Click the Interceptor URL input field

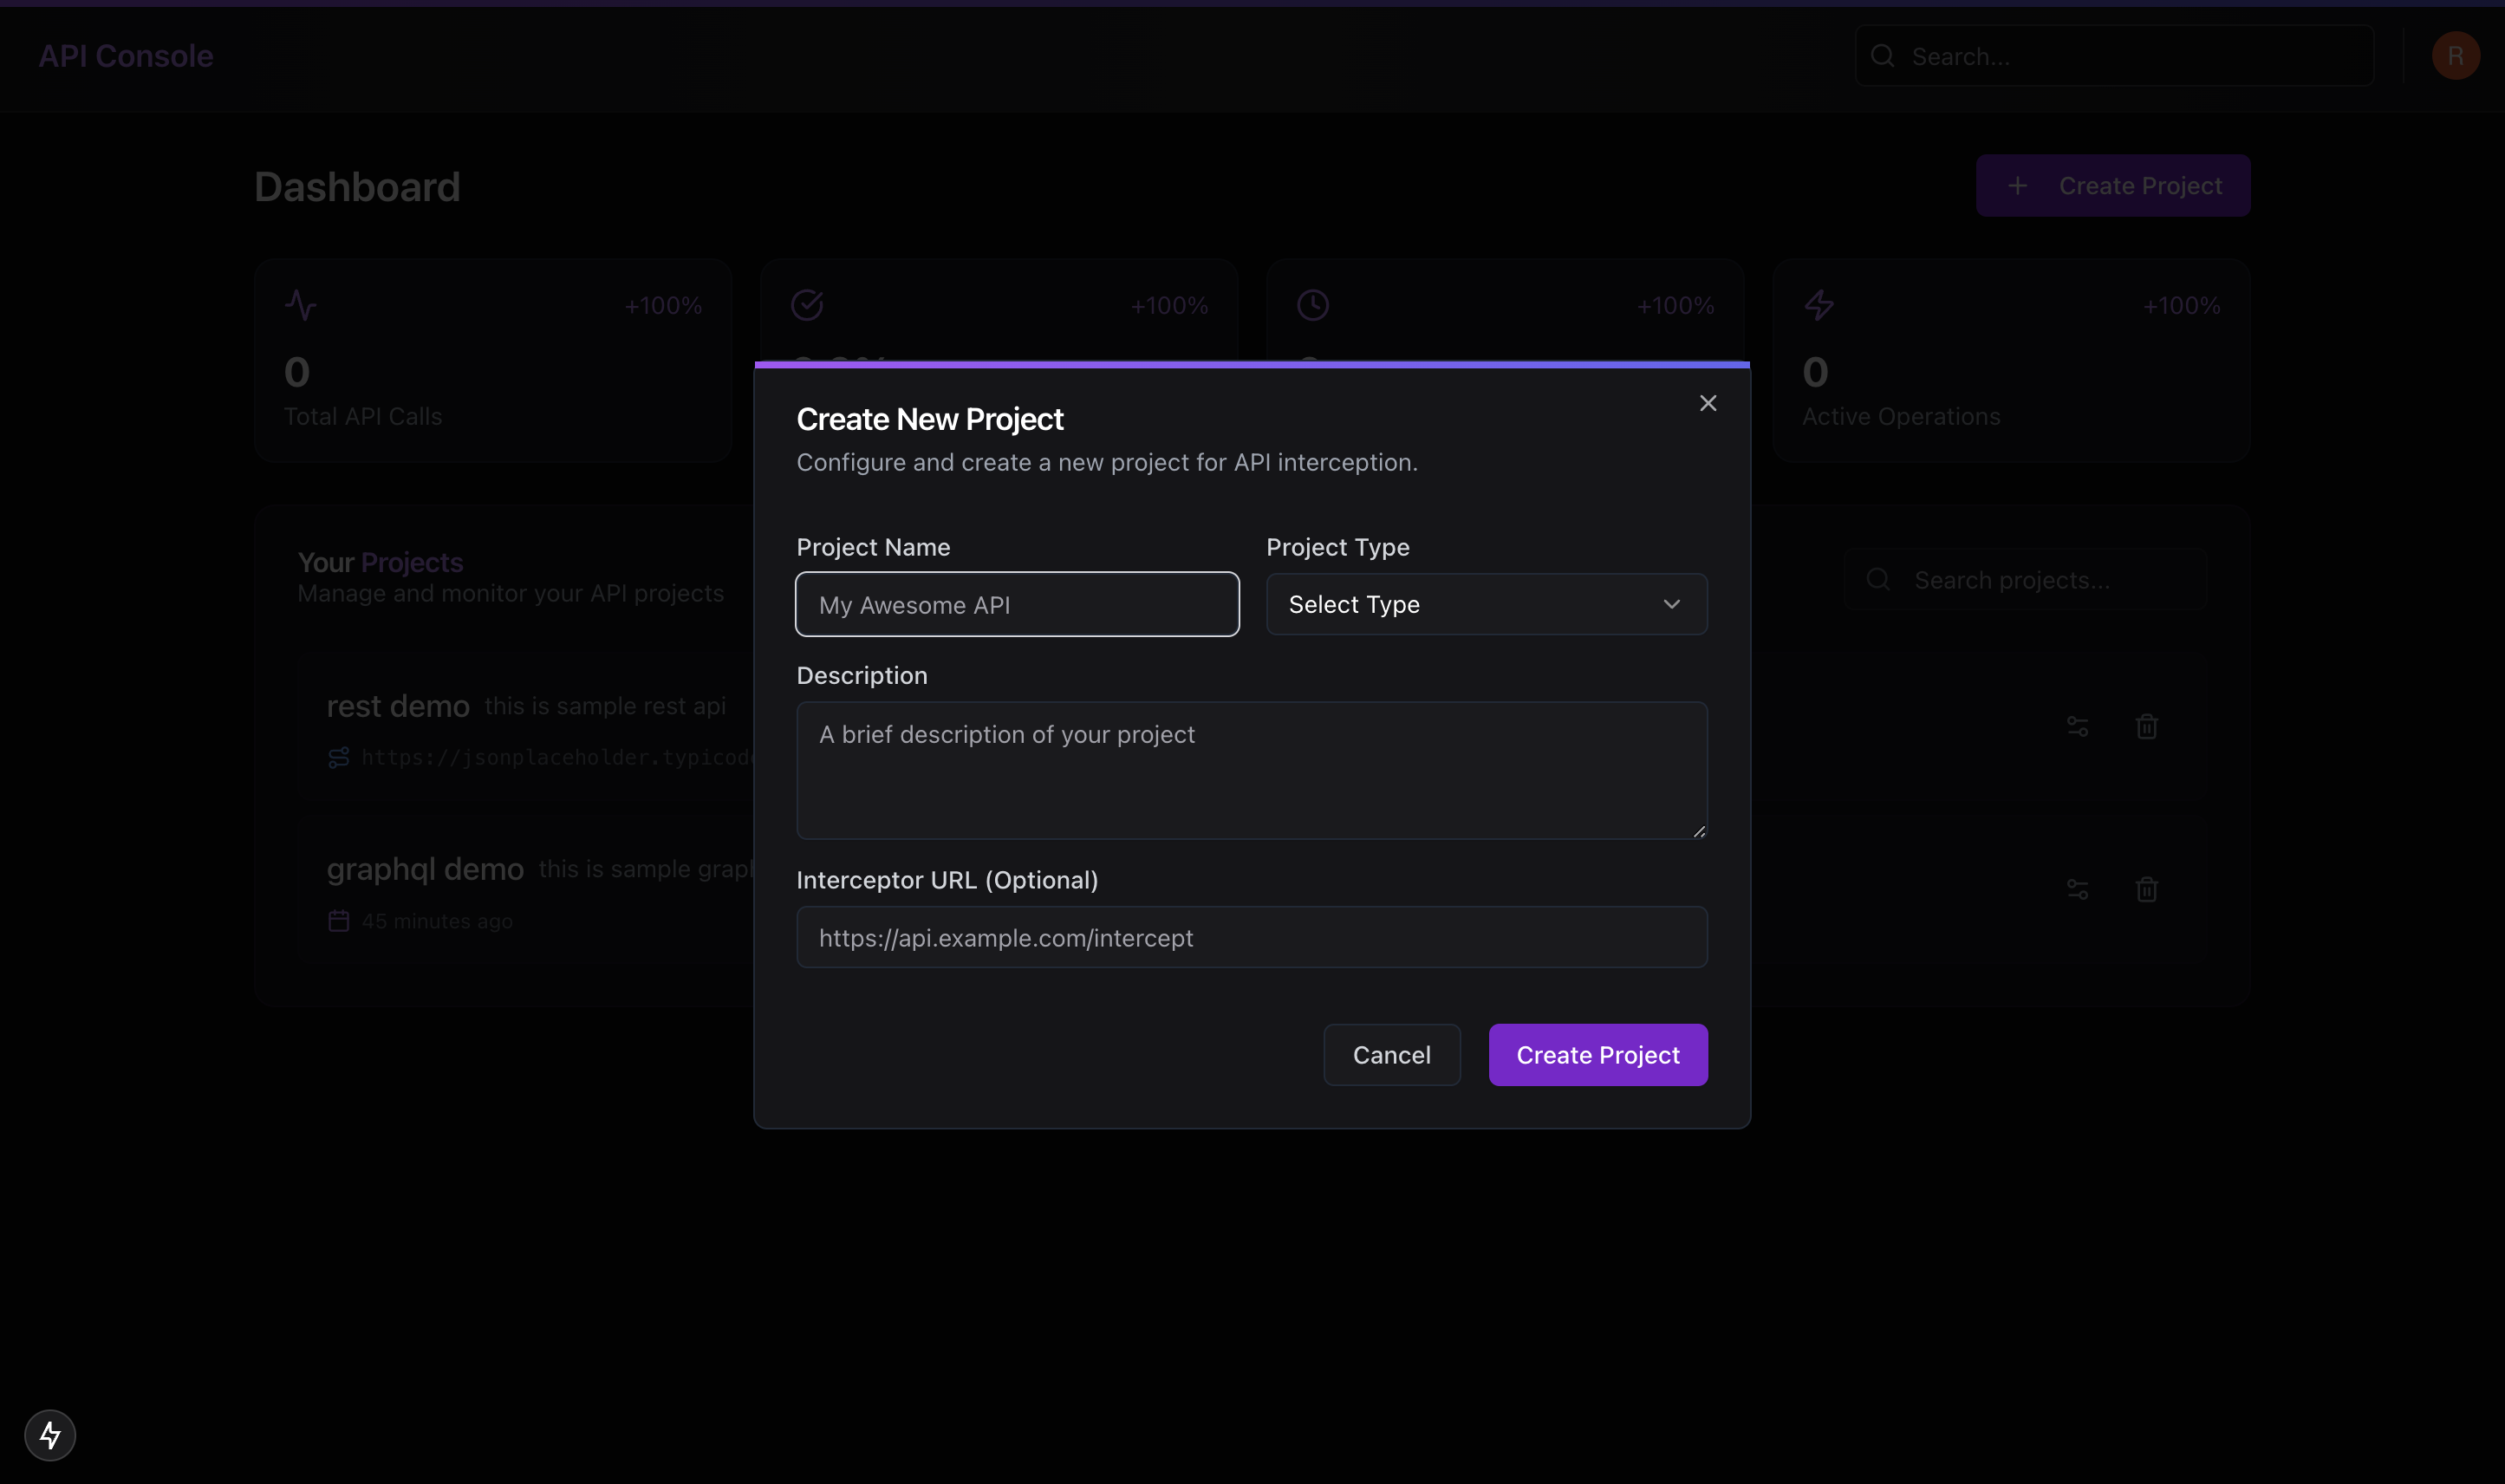coord(1251,937)
